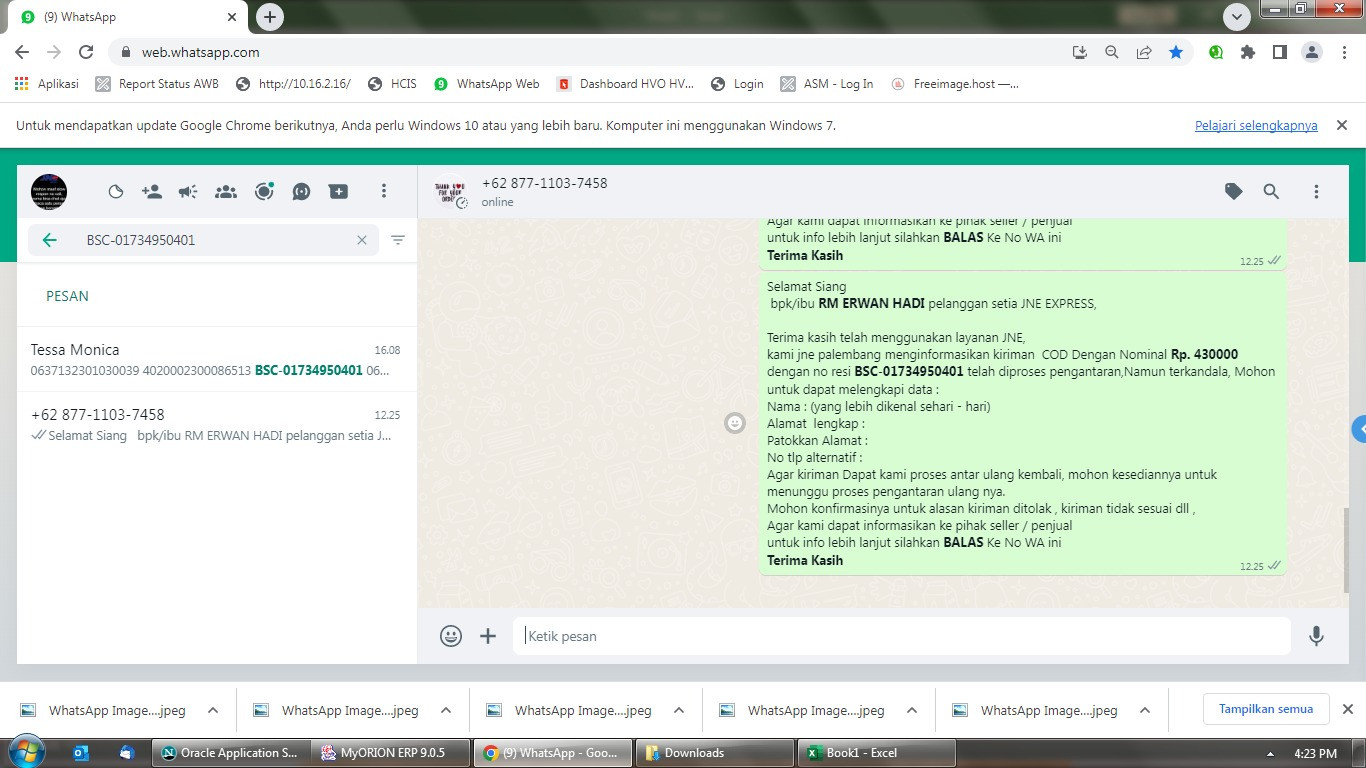The width and height of the screenshot is (1366, 768).
Task: Click the label tag icon in chat header
Action: click(x=1234, y=191)
